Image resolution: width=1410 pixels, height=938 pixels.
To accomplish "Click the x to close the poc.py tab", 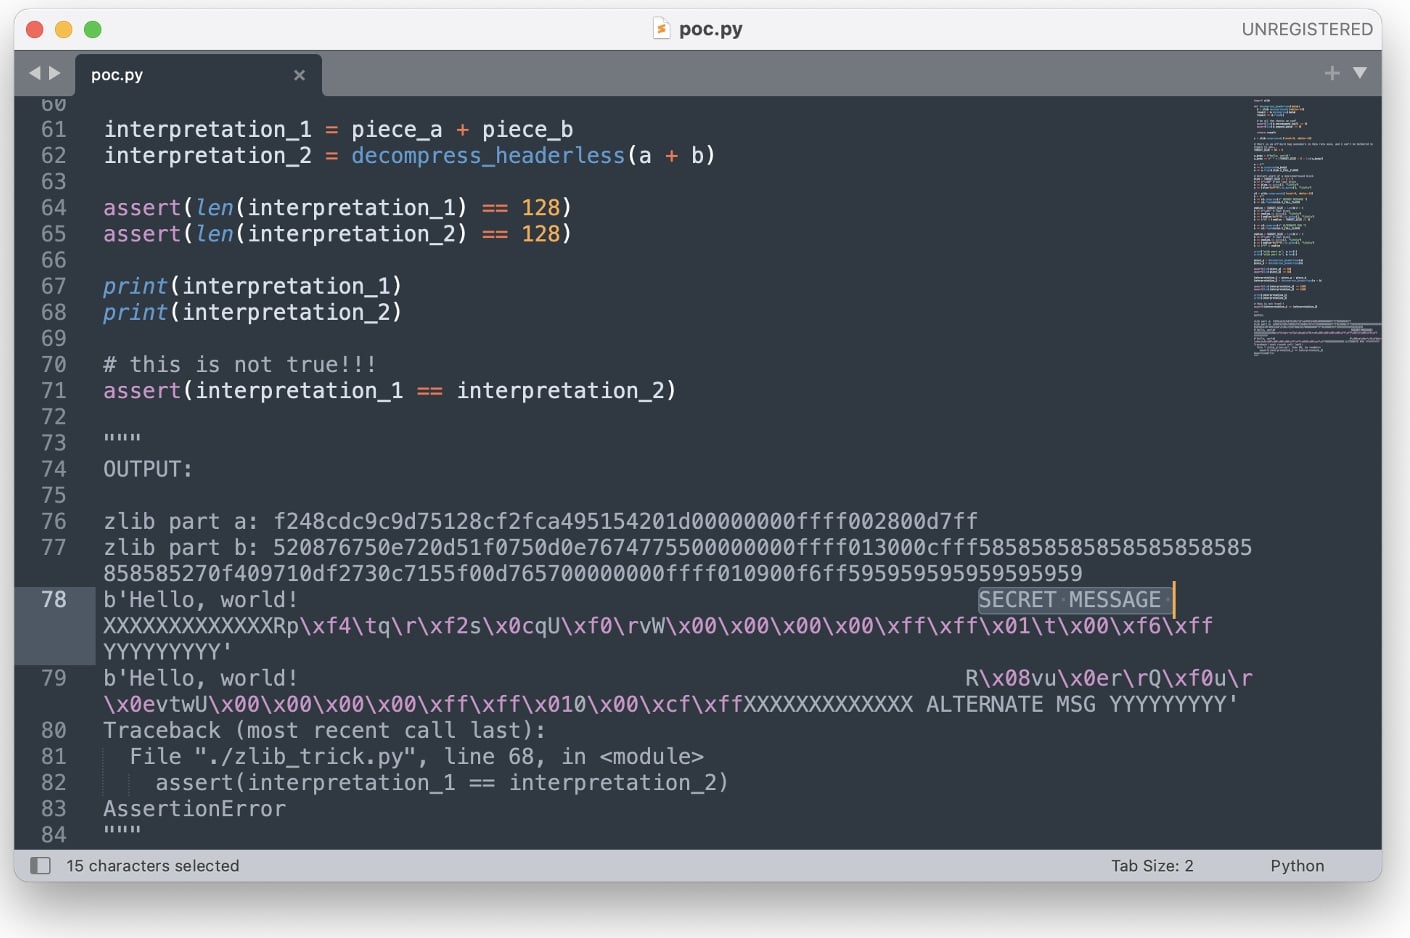I will 299,74.
